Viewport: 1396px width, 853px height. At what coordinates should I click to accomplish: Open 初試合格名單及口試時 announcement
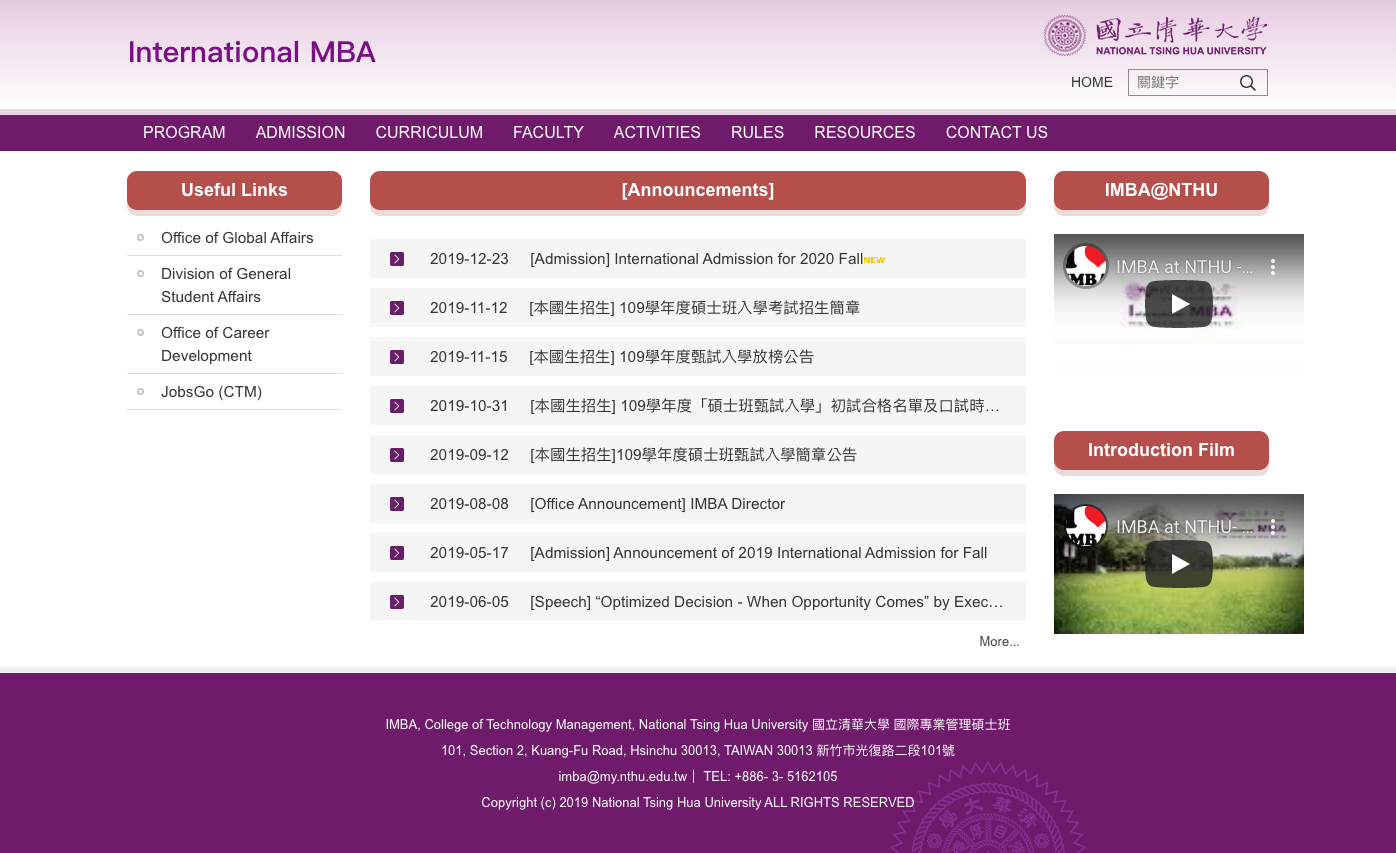tap(765, 406)
